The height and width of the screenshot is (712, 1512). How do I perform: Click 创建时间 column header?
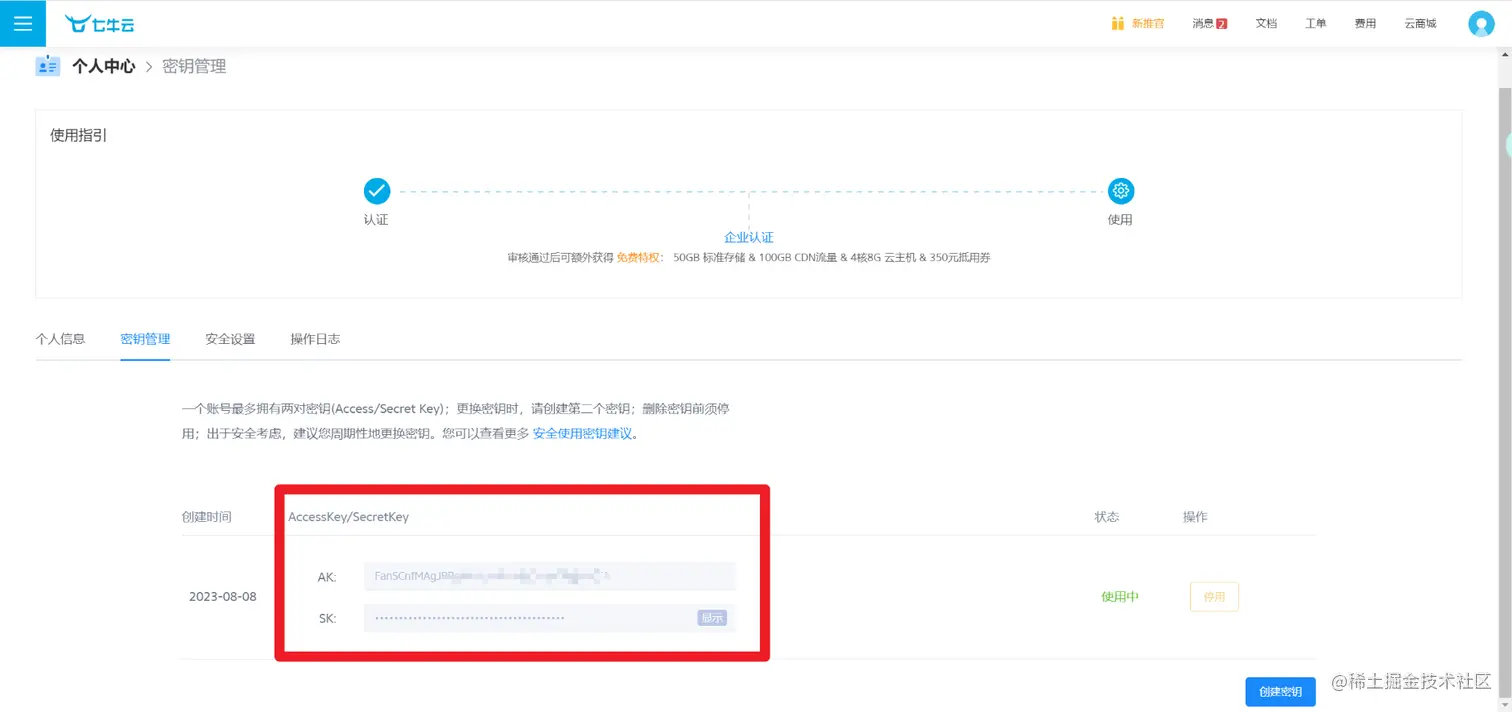(x=206, y=517)
